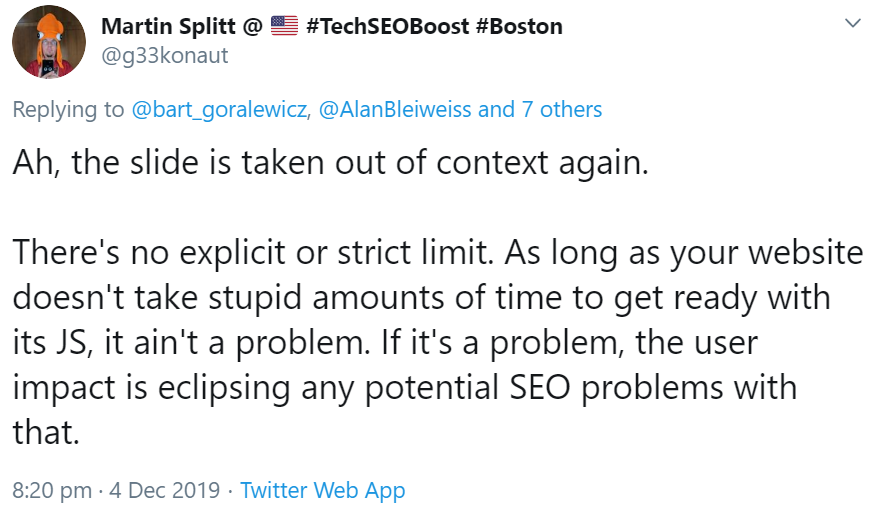Screen dimensions: 882x517
Task: Click "SEO problems" in the tweet body
Action: click(638, 385)
